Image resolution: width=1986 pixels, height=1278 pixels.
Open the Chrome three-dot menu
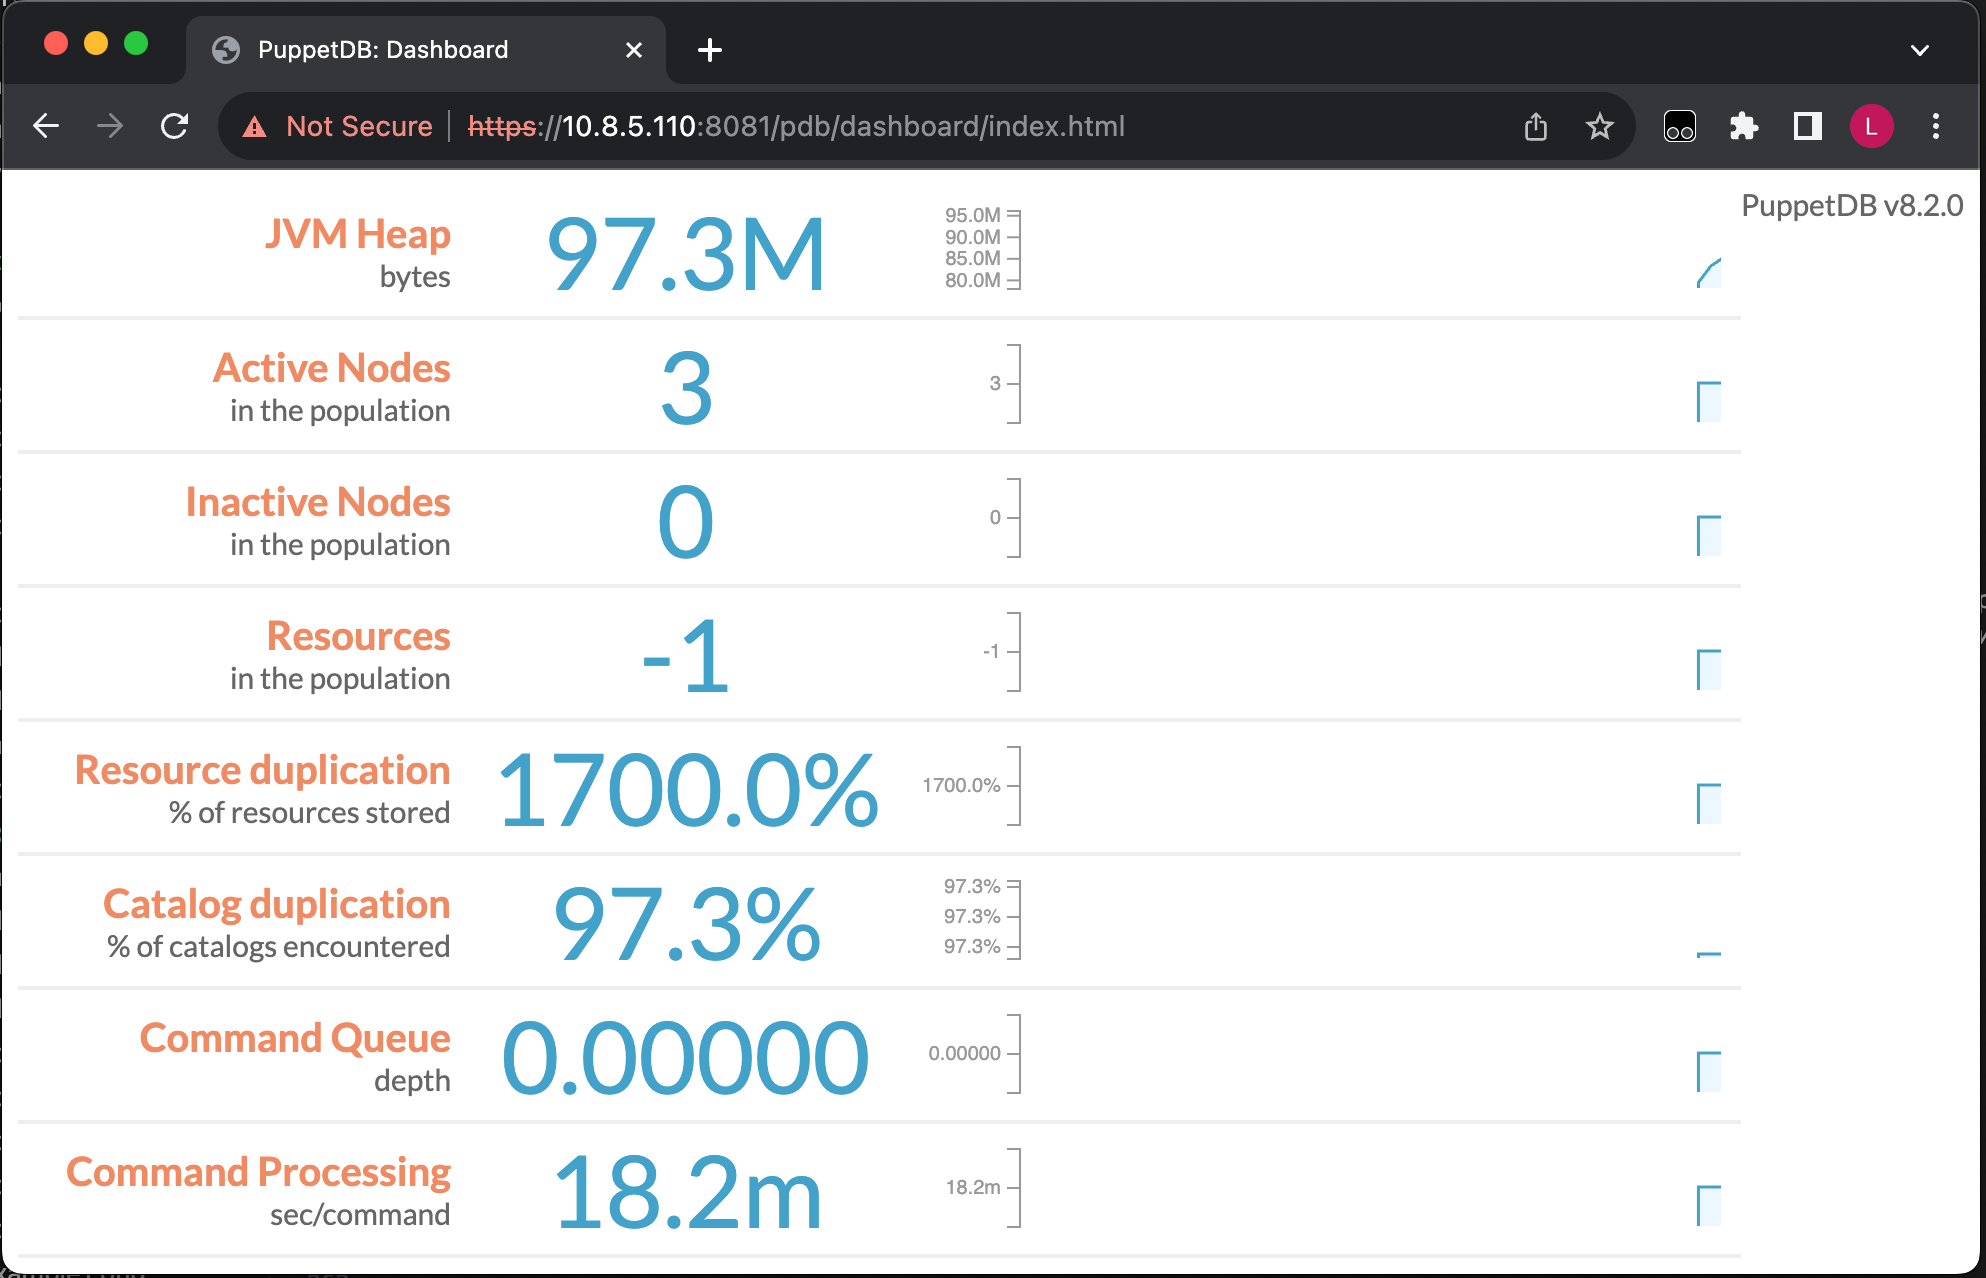(x=1936, y=127)
